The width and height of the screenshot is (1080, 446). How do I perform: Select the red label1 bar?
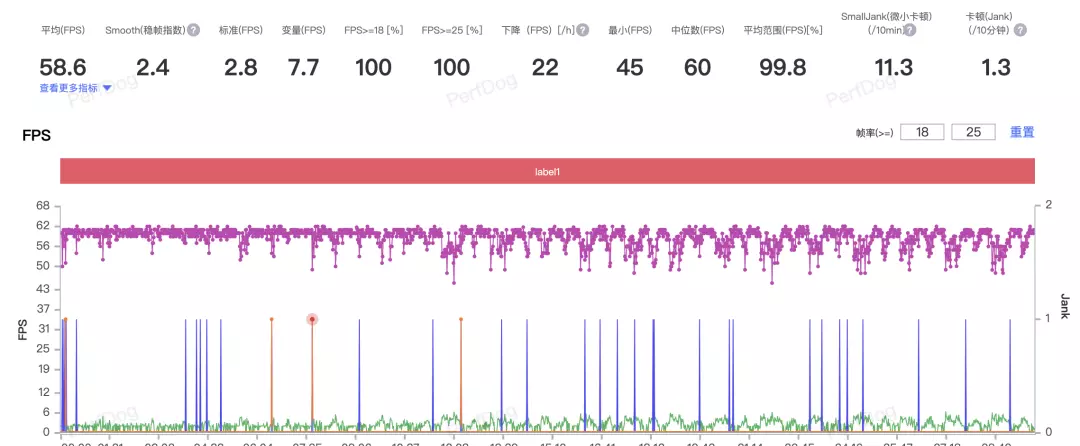pos(548,171)
